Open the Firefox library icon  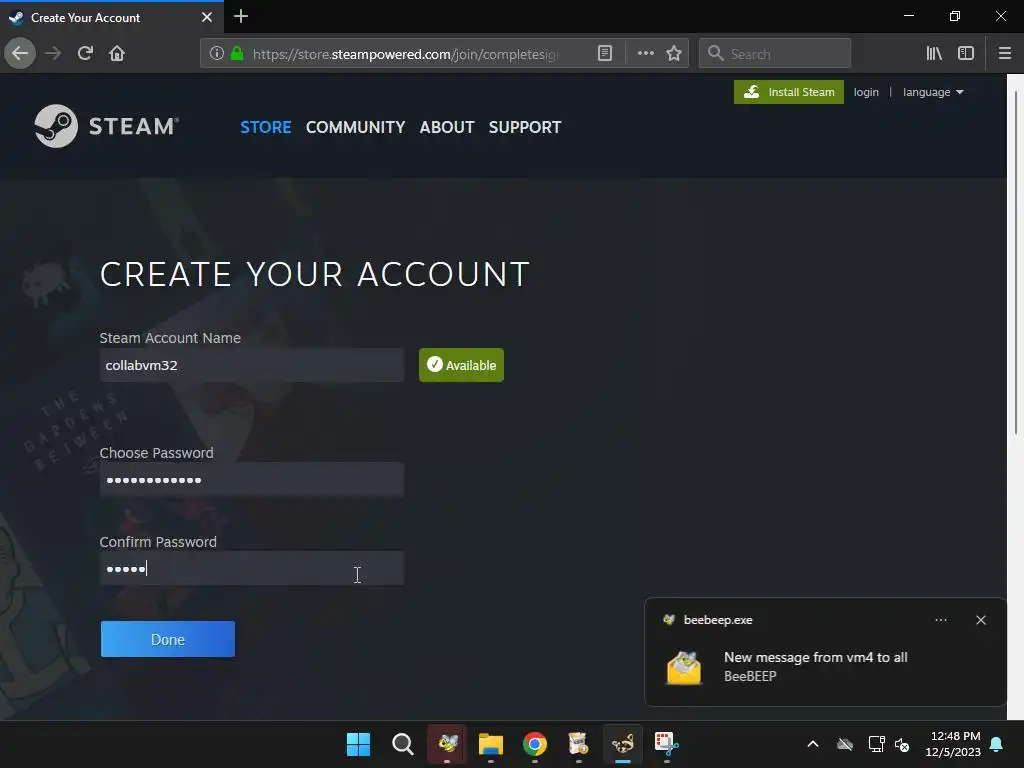tap(934, 54)
